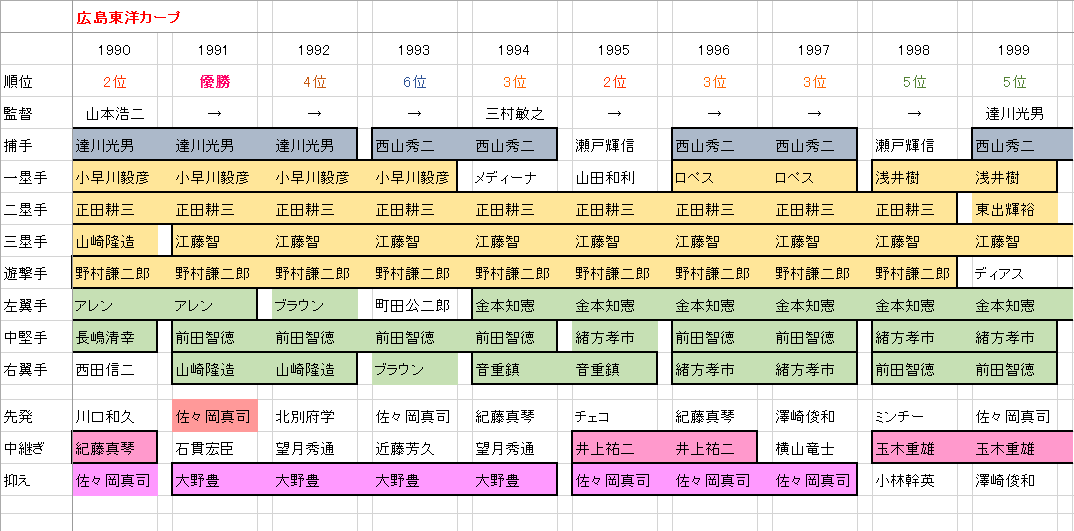The height and width of the screenshot is (531, 1074).
Task: Click 玉木重雄 cell under 1998
Action: click(x=914, y=449)
